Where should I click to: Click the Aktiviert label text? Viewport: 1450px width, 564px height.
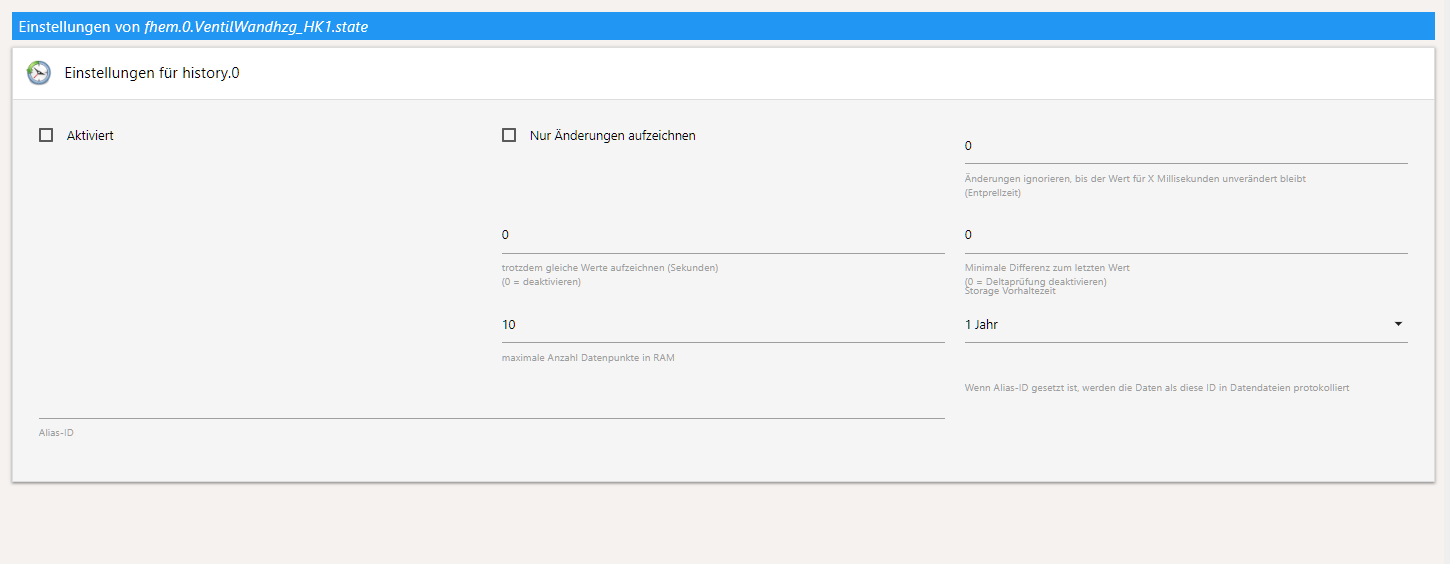click(90, 135)
